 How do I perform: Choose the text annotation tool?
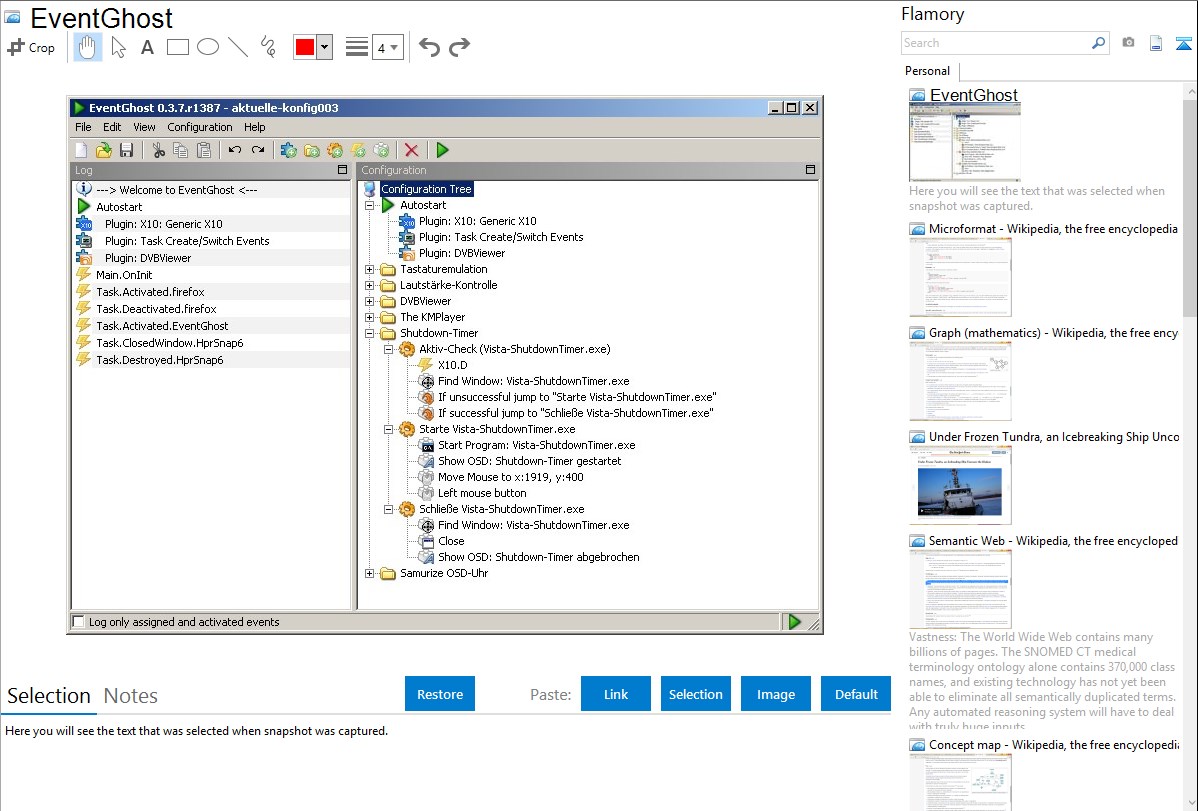[x=147, y=47]
